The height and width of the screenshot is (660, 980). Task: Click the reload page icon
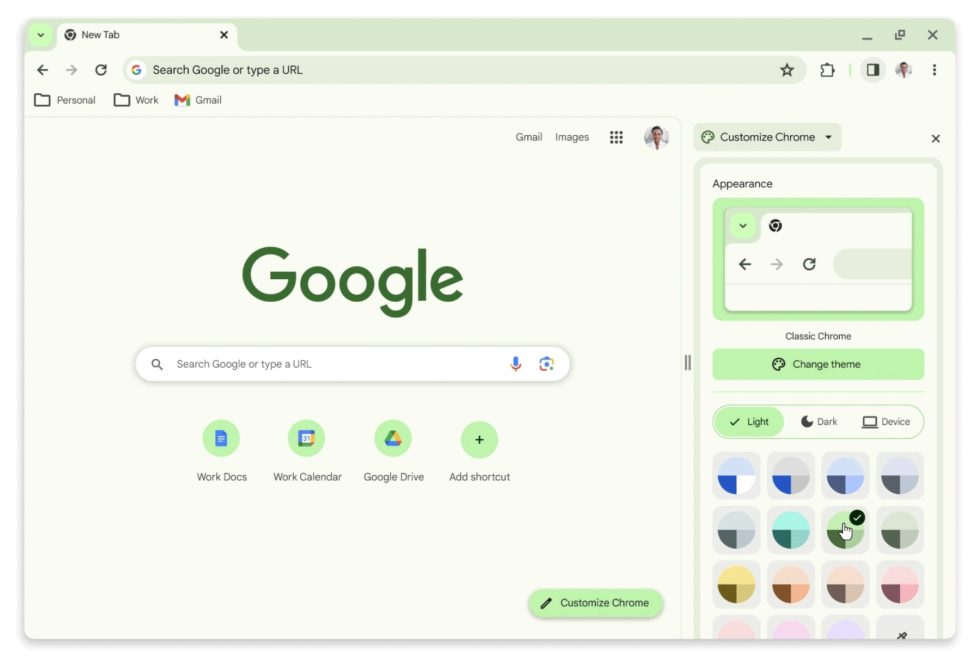(101, 70)
